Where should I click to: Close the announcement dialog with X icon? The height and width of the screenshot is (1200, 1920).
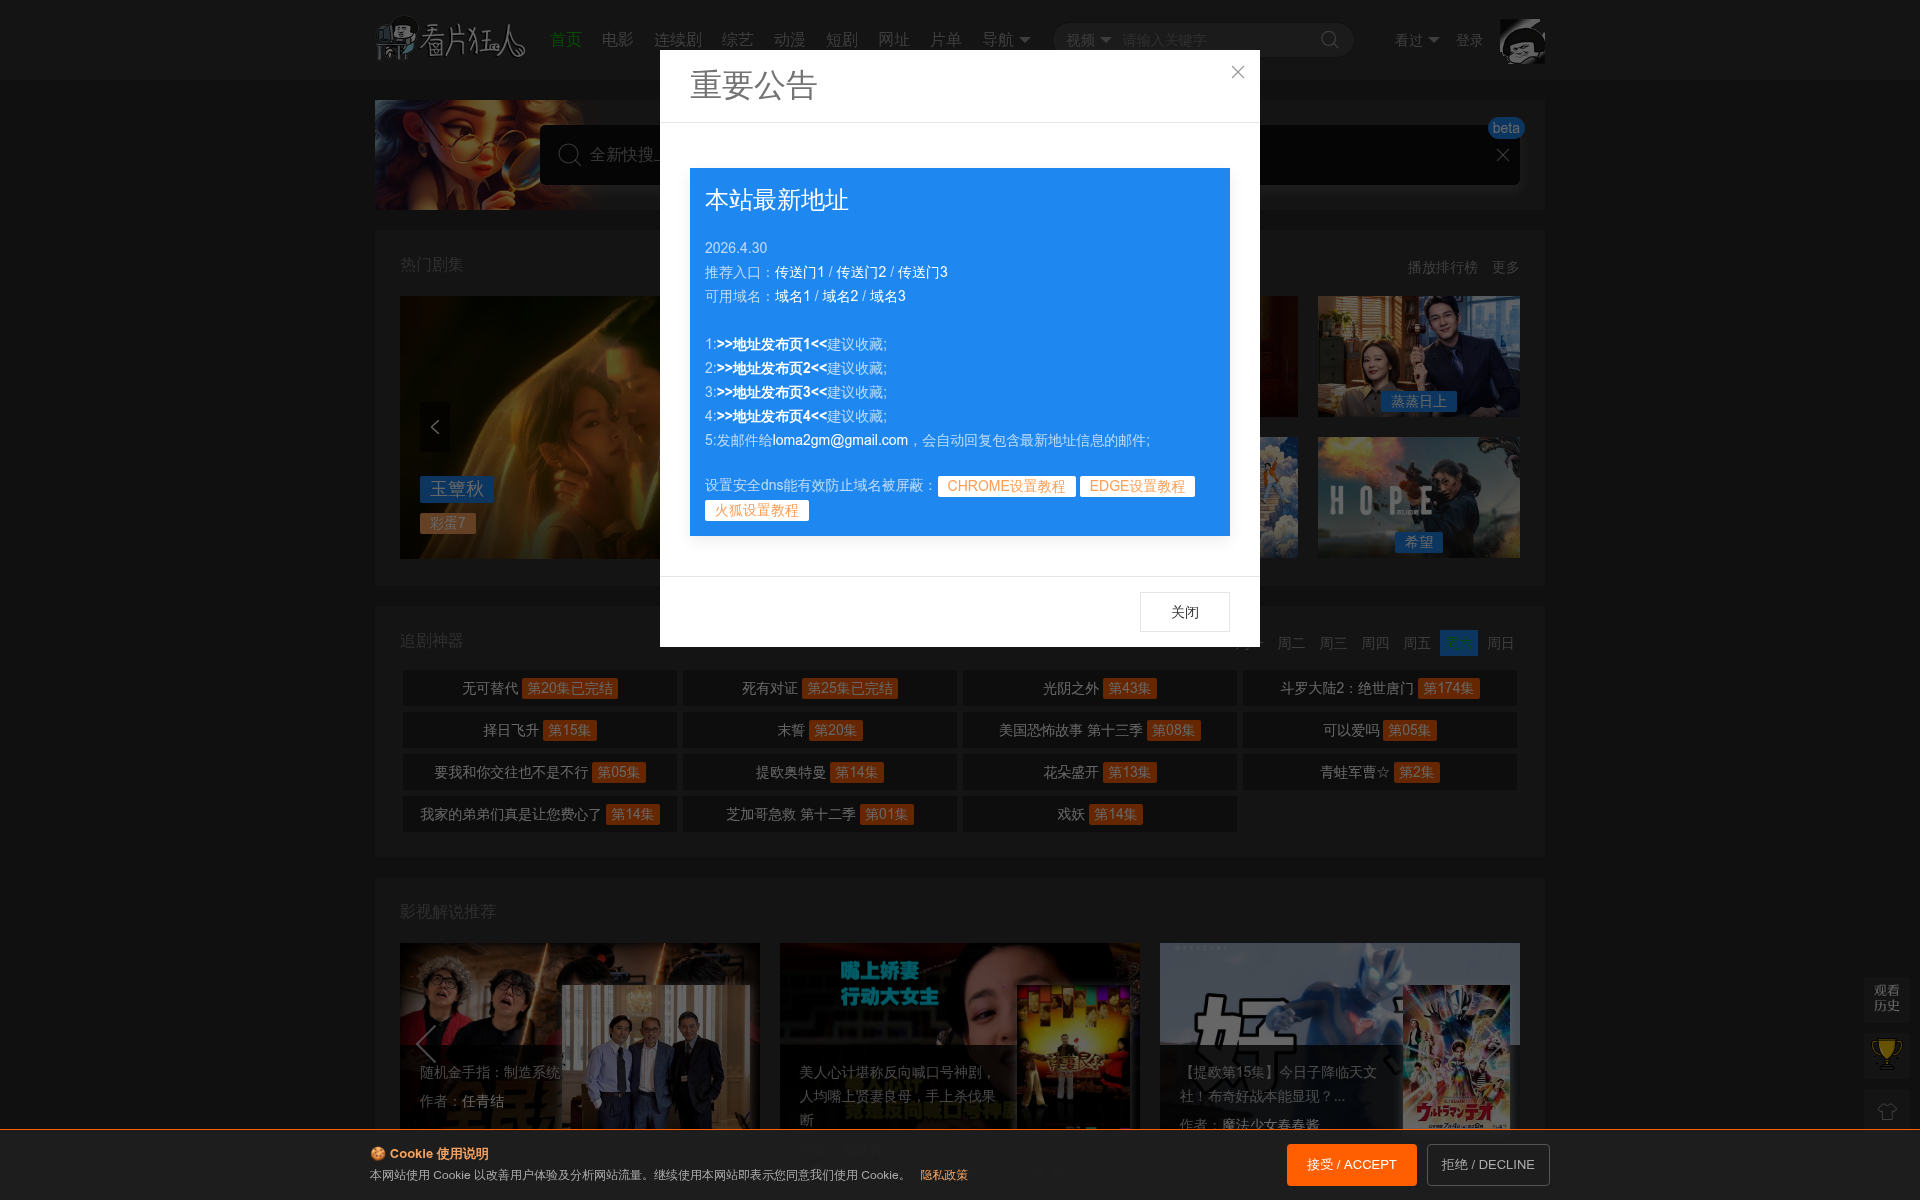(x=1237, y=72)
